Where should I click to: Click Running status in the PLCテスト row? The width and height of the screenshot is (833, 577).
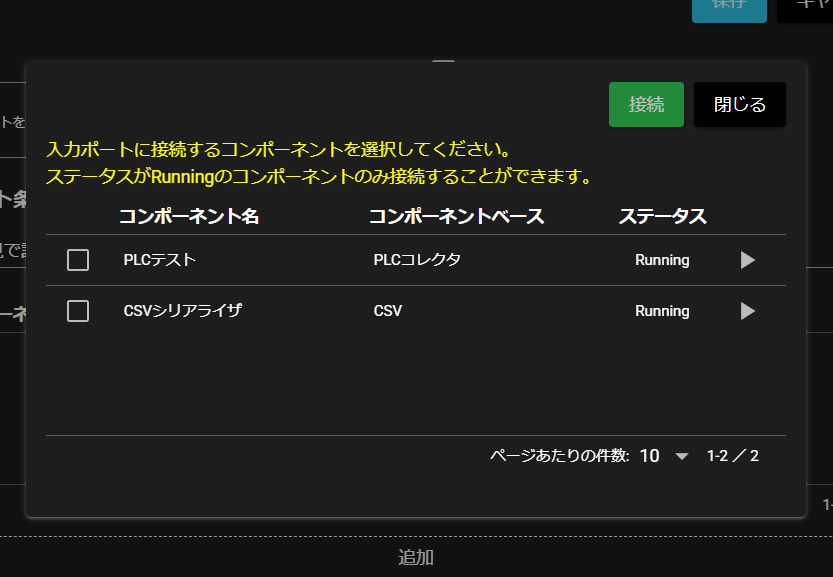coord(662,260)
